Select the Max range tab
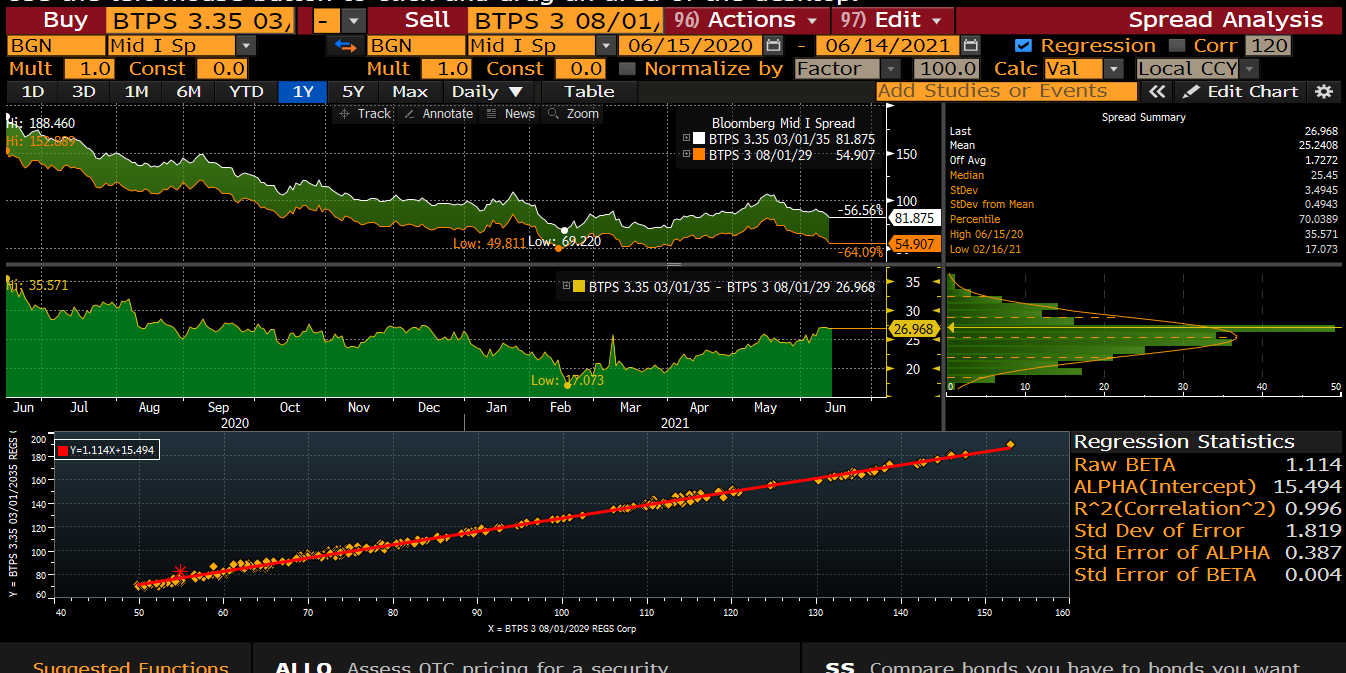This screenshot has height=673, width=1346. (x=410, y=91)
